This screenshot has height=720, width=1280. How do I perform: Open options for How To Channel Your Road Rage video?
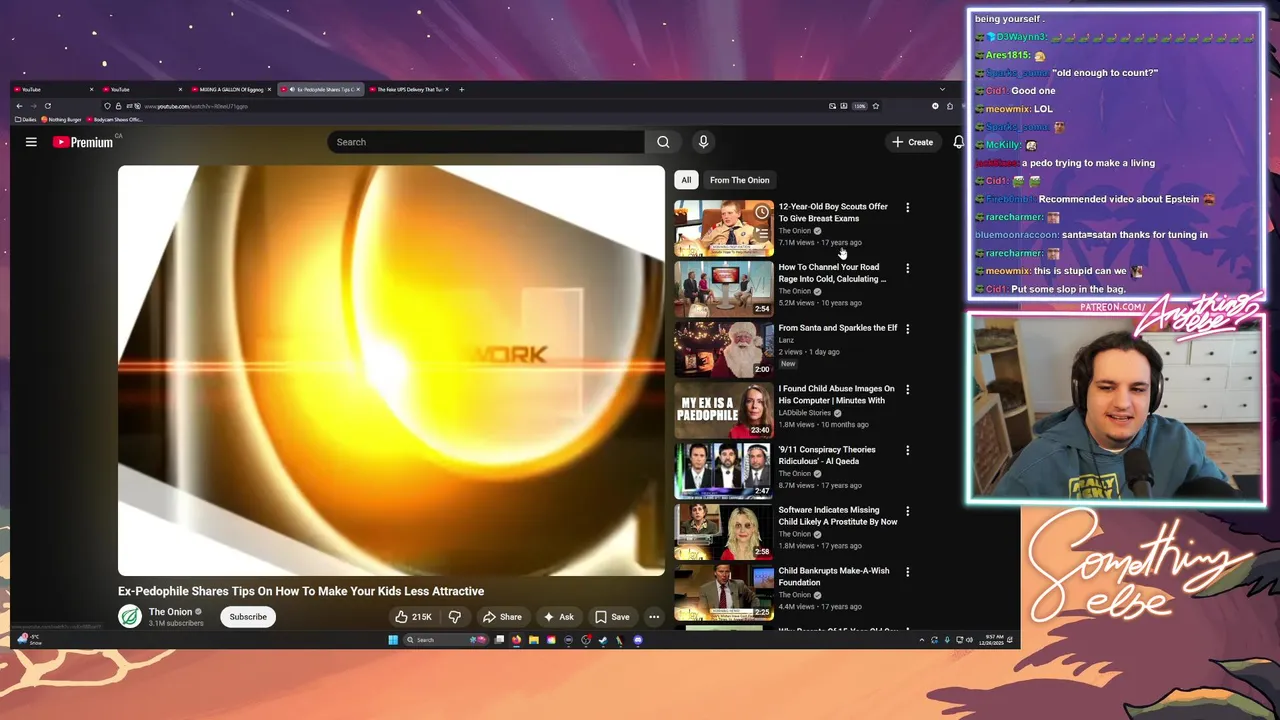coord(907,268)
